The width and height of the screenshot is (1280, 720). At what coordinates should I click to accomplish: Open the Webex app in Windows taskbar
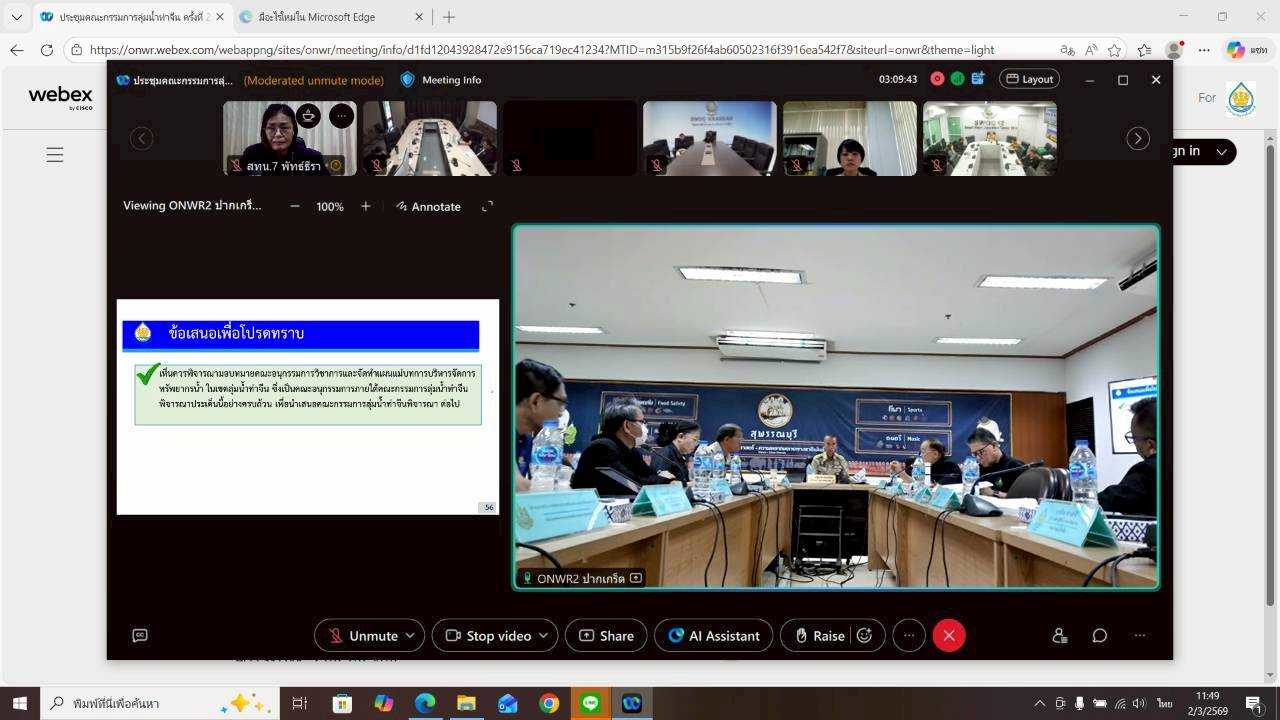631,703
